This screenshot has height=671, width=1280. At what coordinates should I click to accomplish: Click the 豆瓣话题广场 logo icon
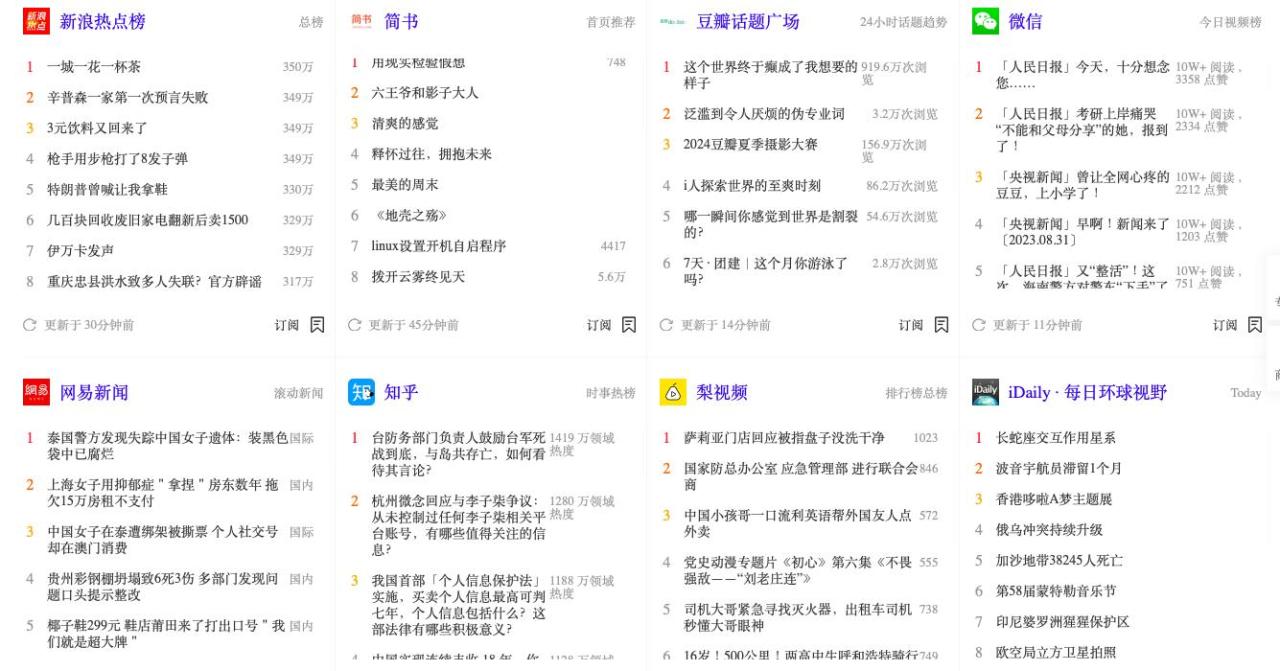[672, 21]
